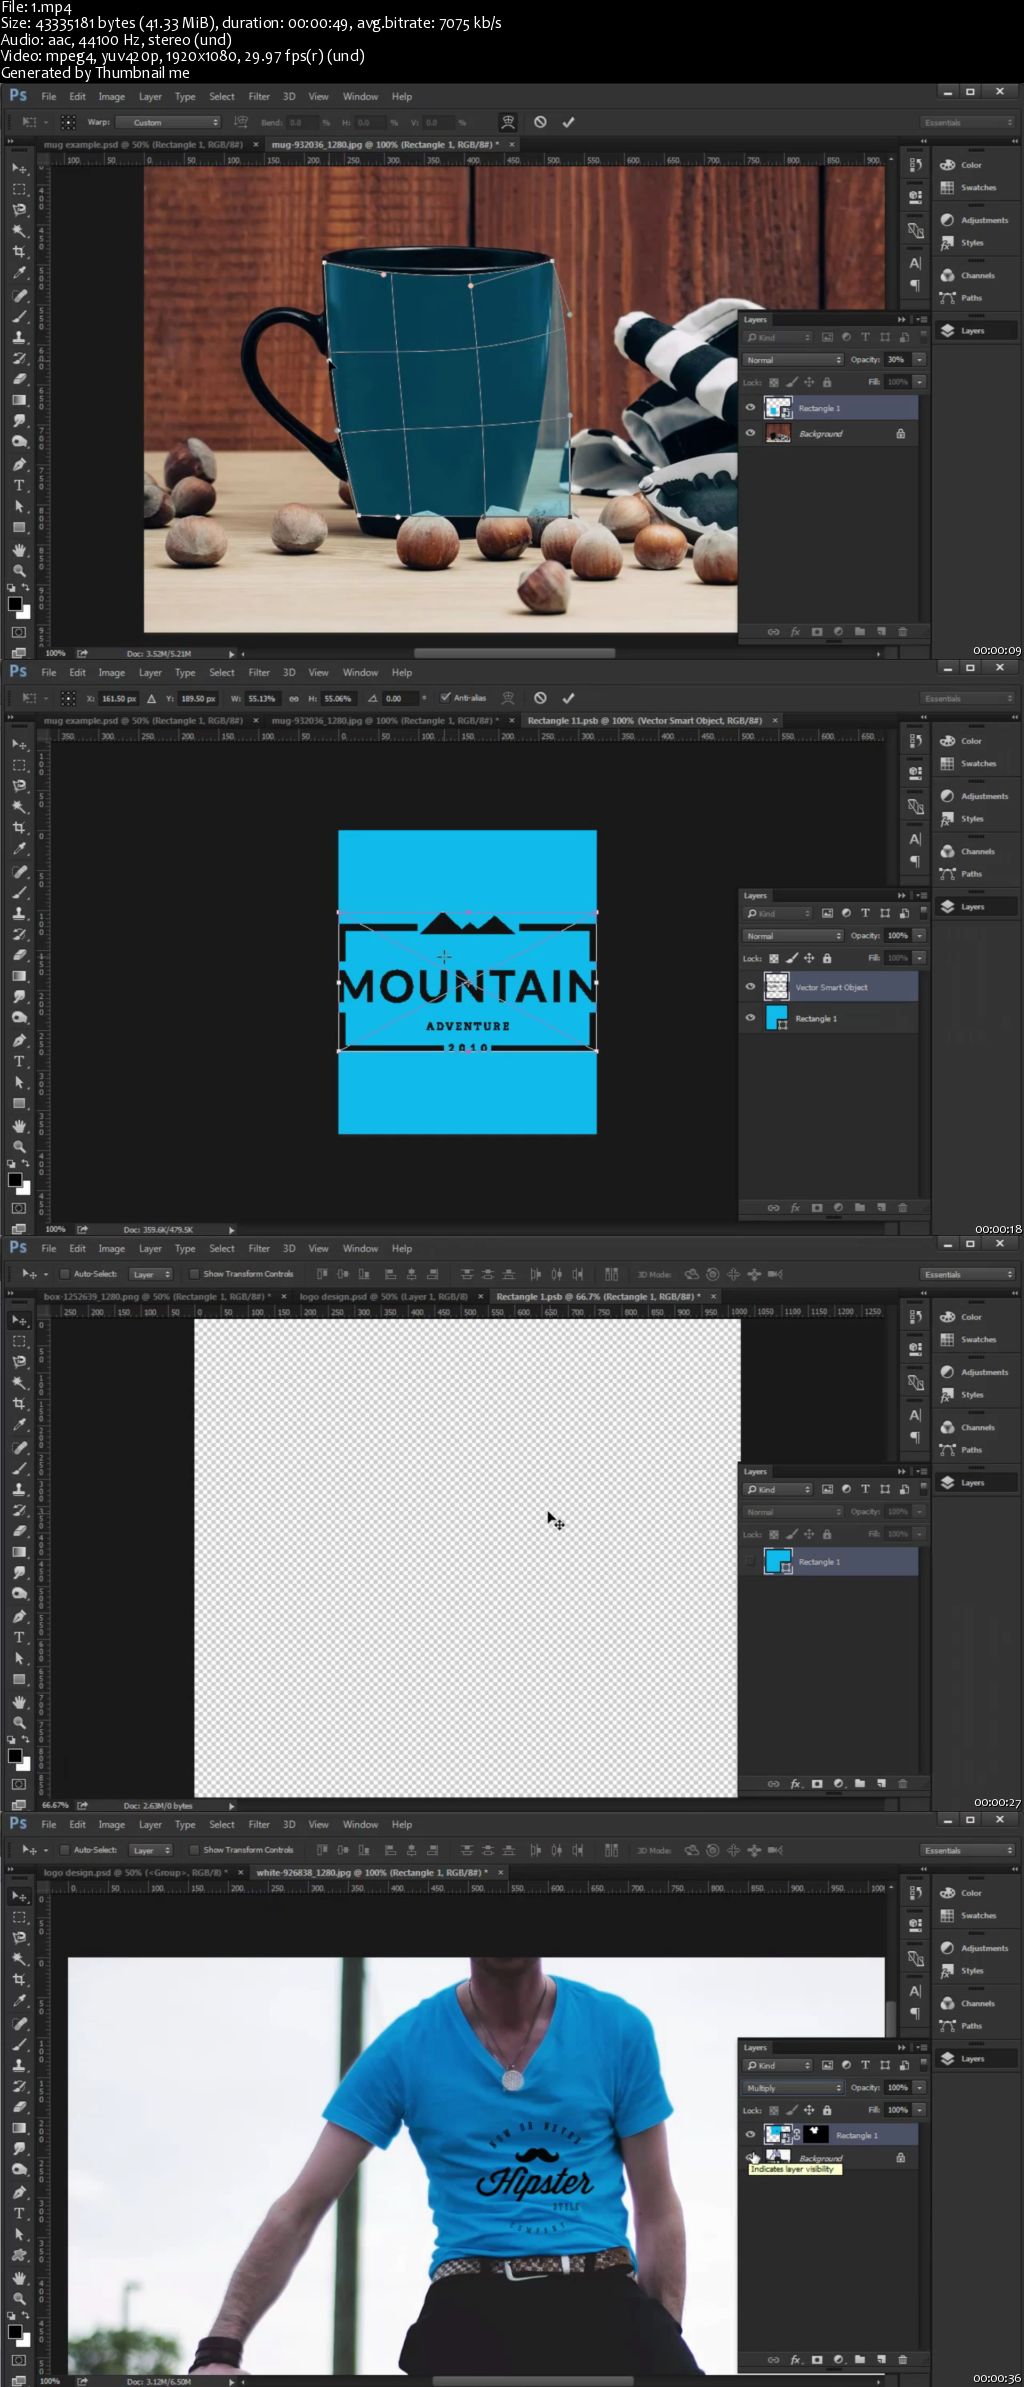The image size is (1024, 2387).
Task: Open the Warp Custom dropdown
Action: tap(168, 122)
